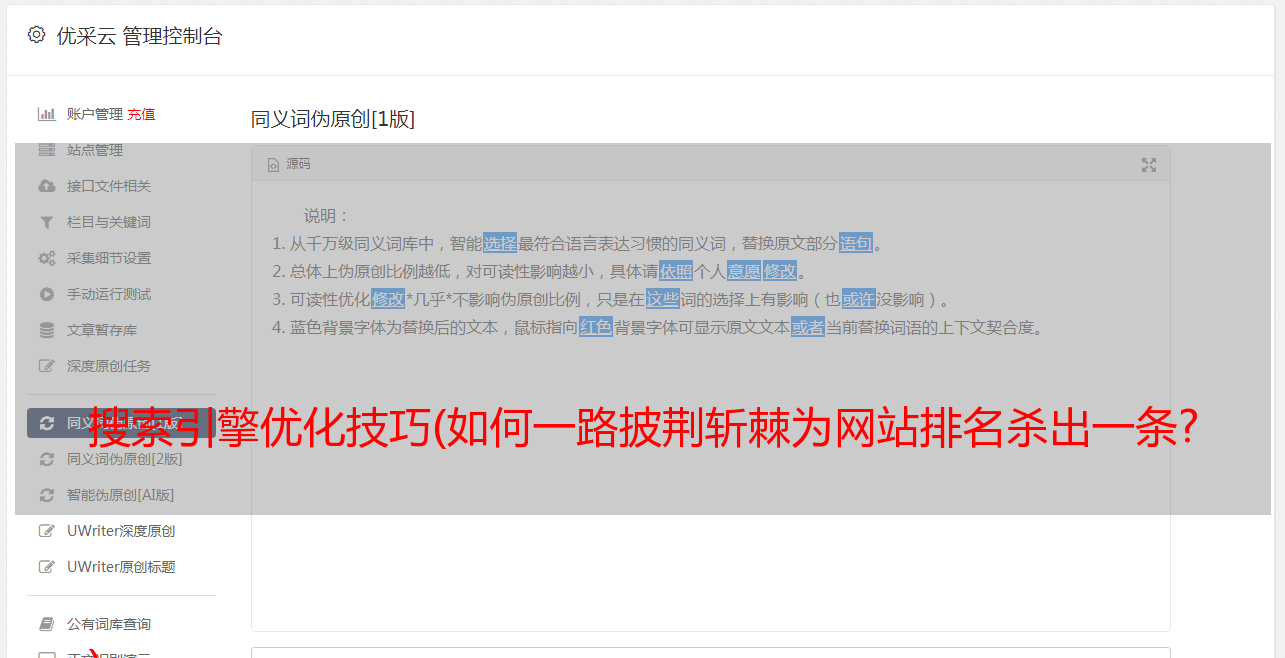Click the 手动运行测试 play circle icon
The image size is (1285, 658).
pyautogui.click(x=46, y=294)
